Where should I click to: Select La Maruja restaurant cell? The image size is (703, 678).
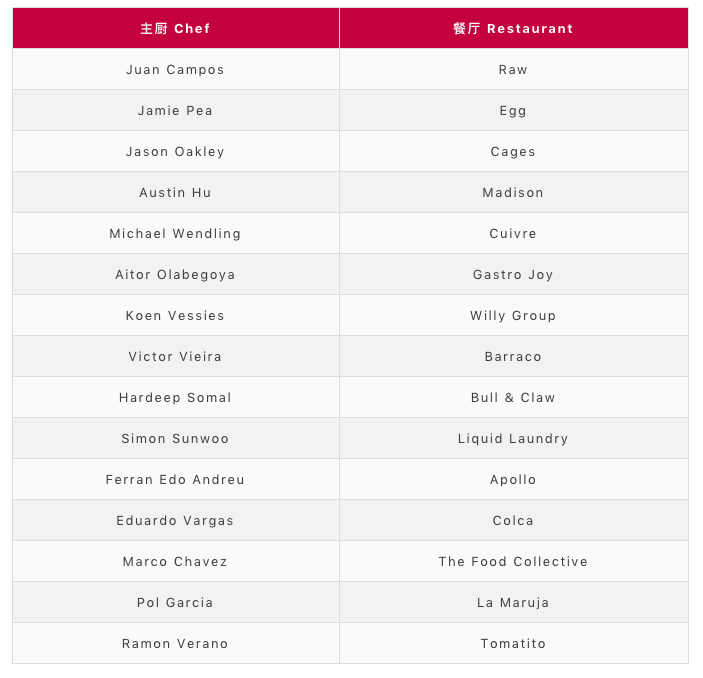(514, 602)
